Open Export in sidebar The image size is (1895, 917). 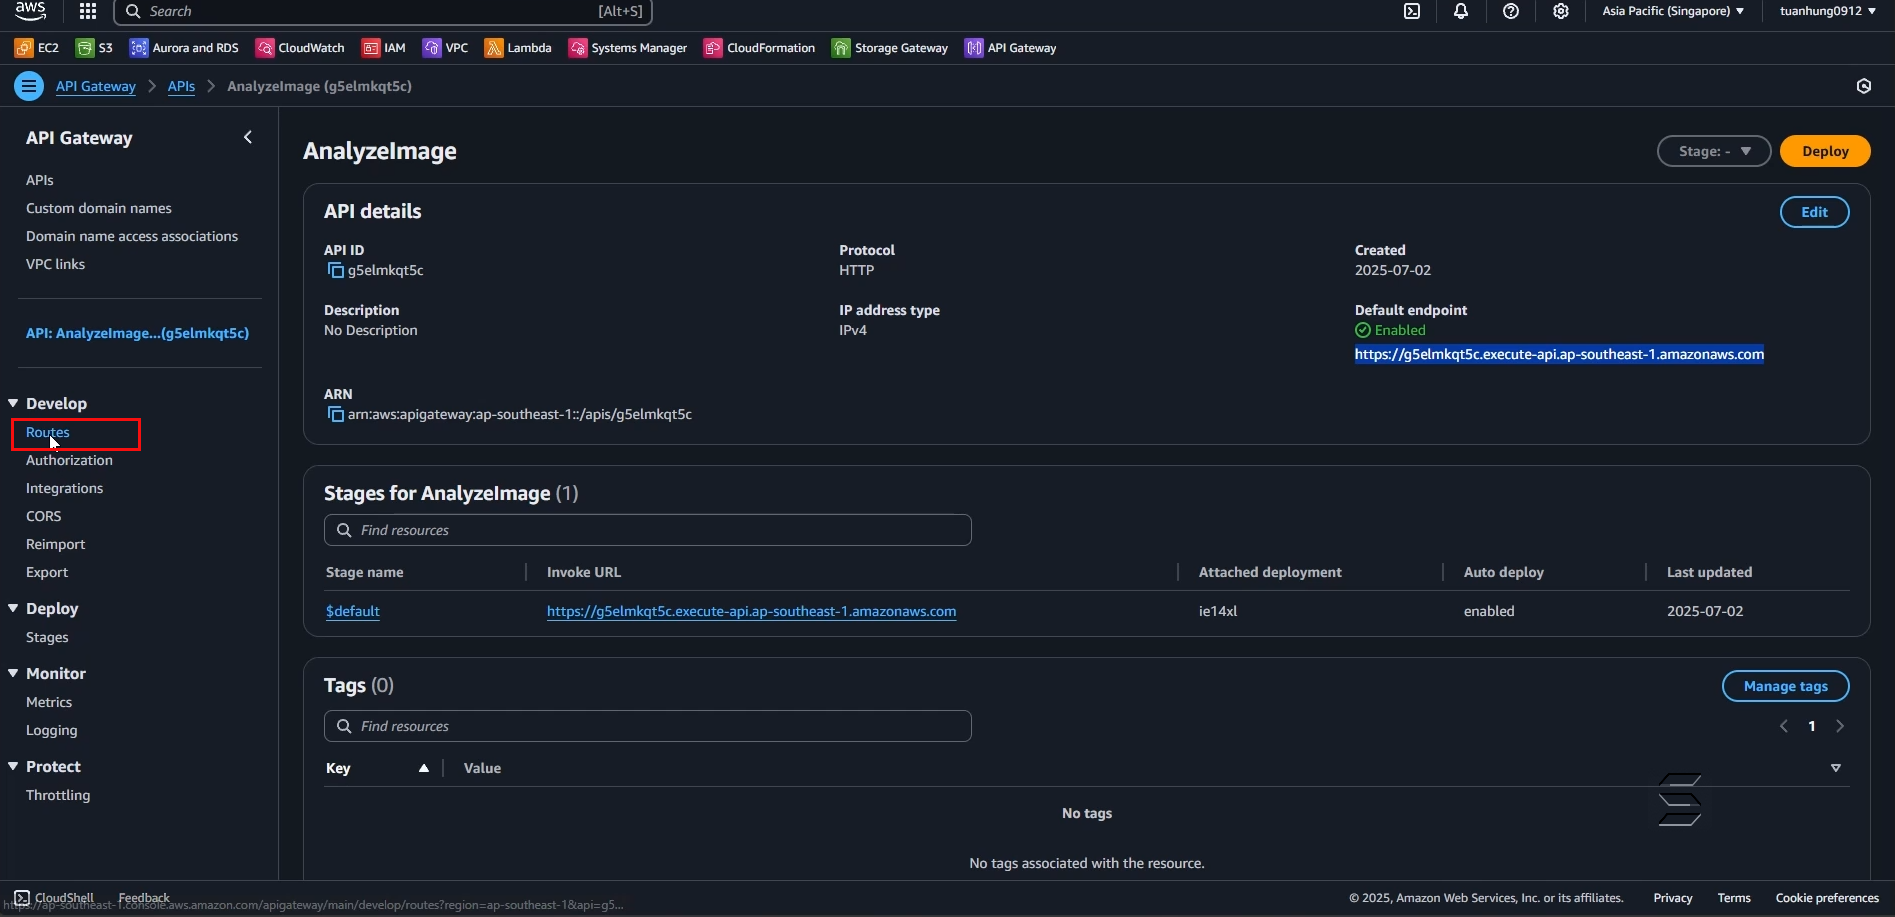click(x=47, y=572)
